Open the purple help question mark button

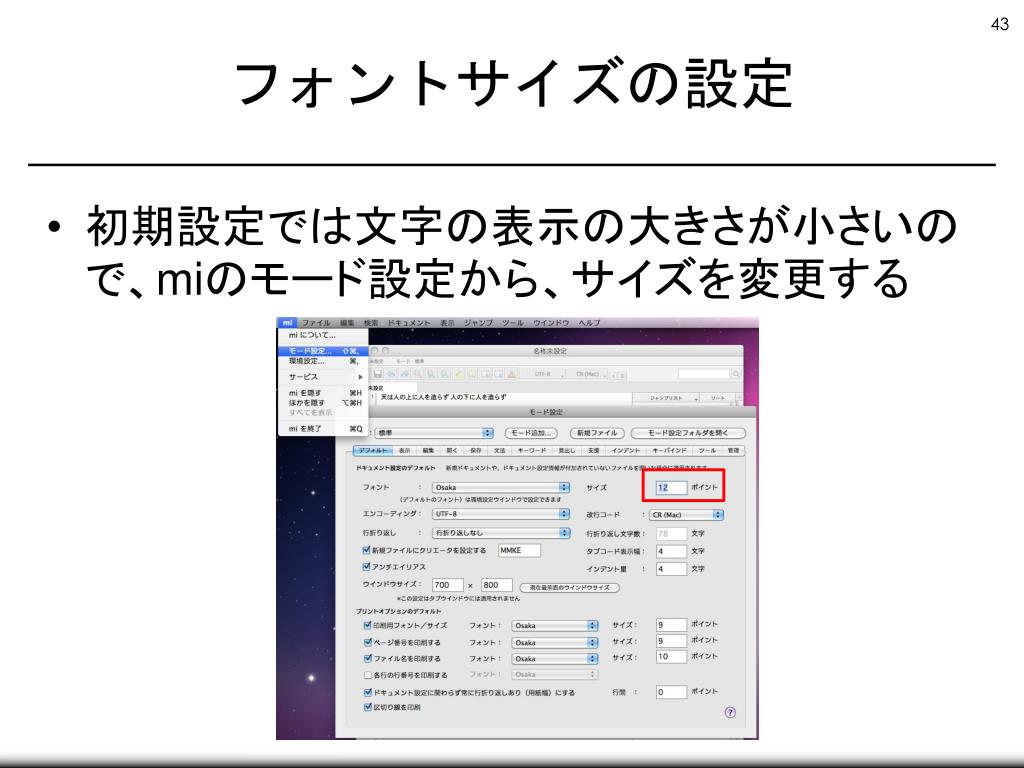pyautogui.click(x=730, y=712)
